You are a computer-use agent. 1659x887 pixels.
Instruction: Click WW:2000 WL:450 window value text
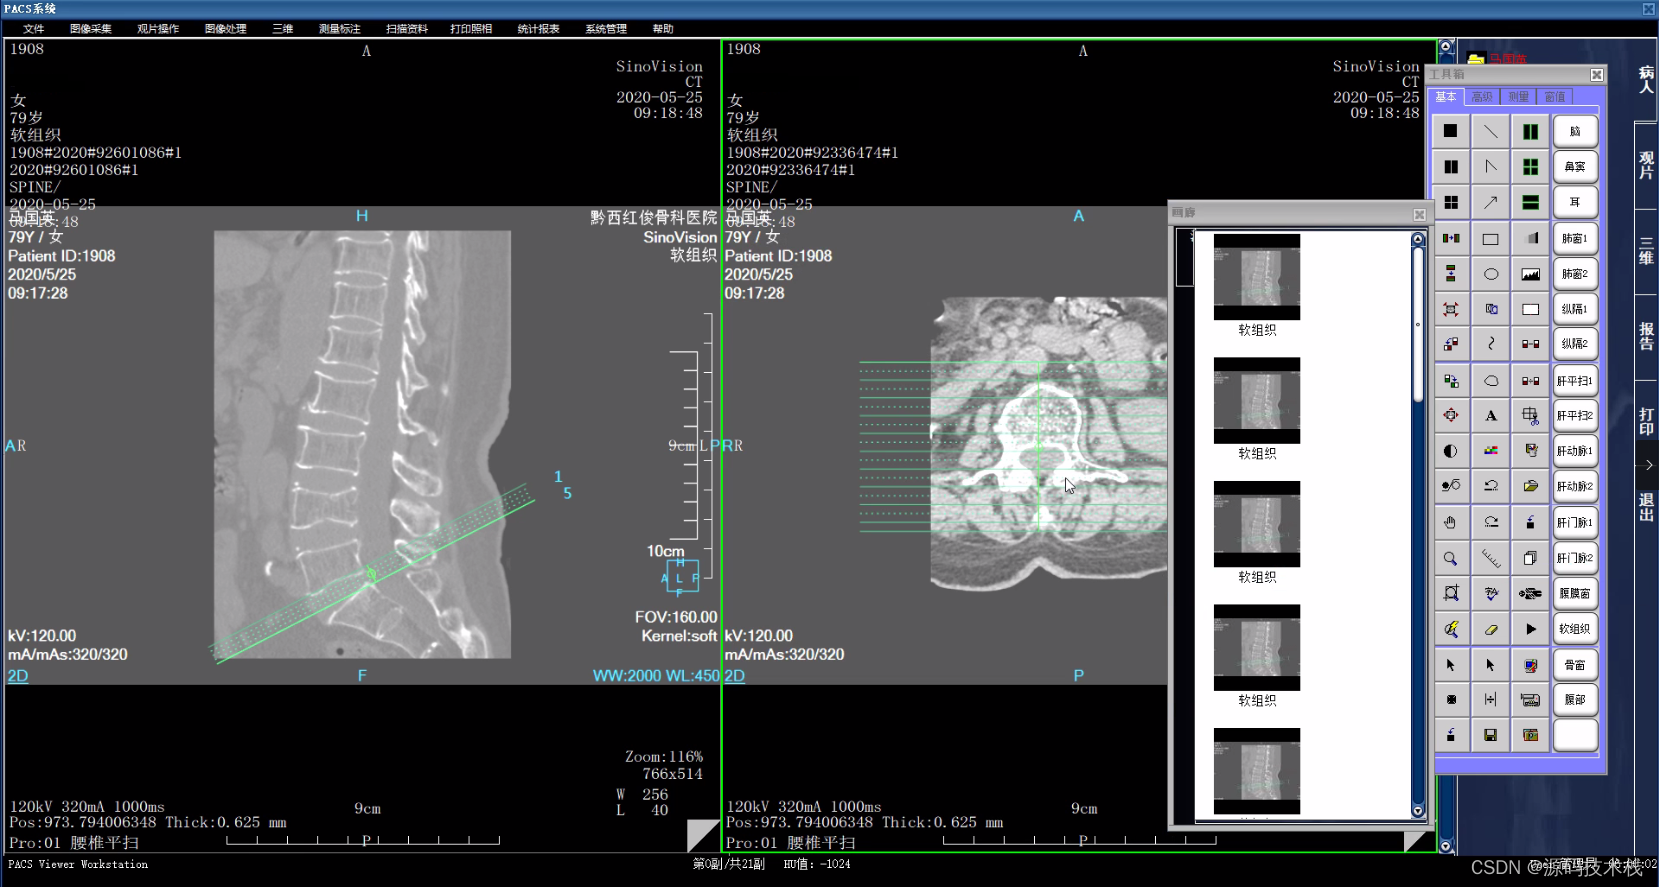656,676
